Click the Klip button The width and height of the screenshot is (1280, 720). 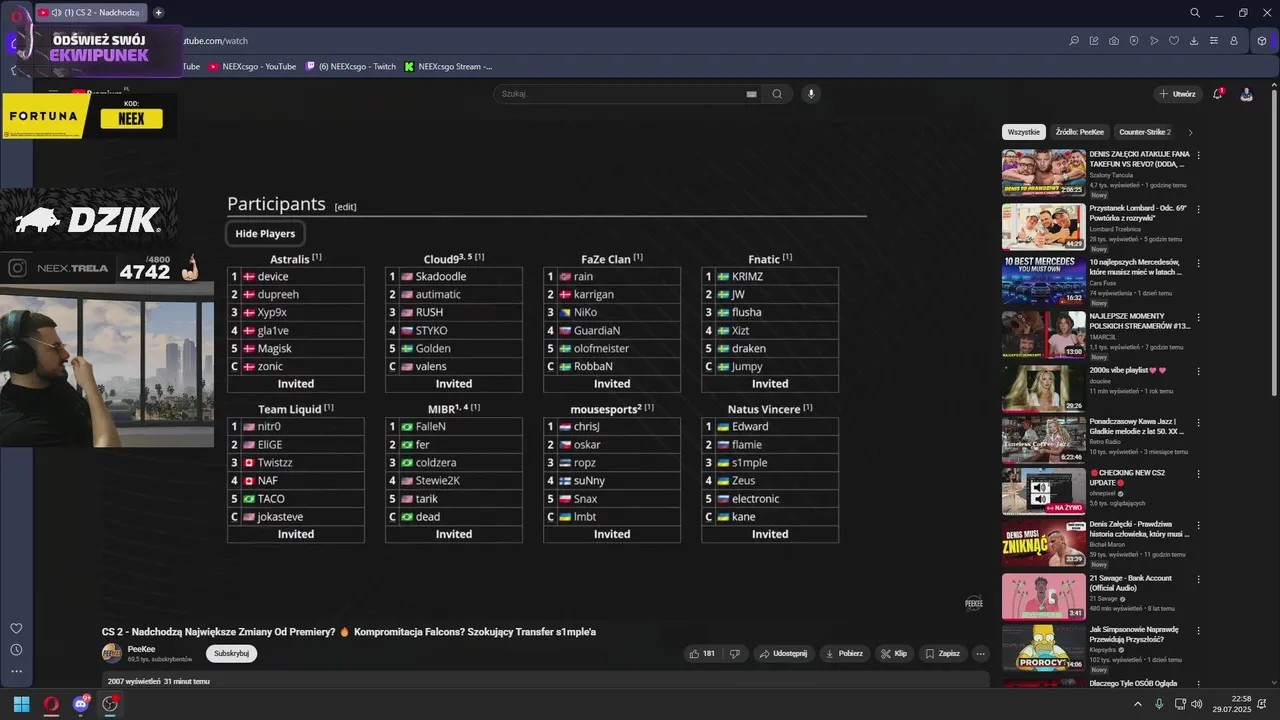click(x=894, y=654)
